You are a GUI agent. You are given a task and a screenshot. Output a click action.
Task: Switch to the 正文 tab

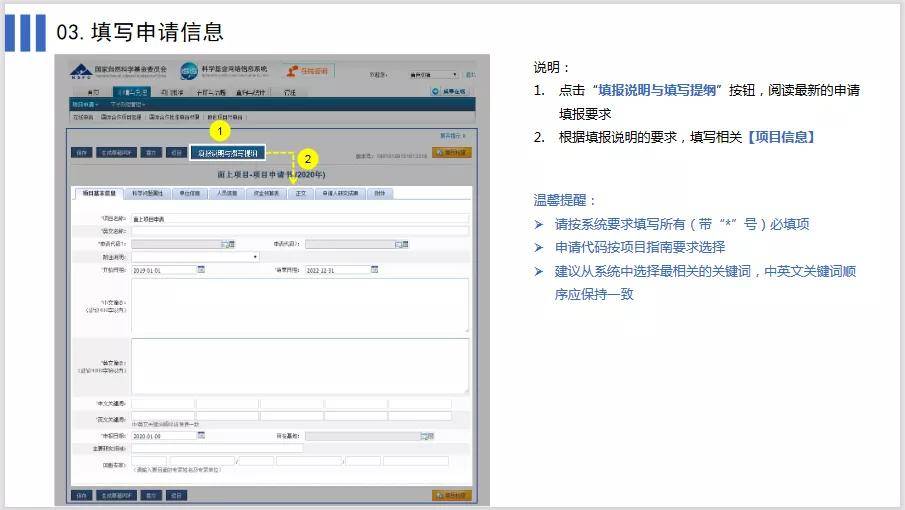(x=299, y=193)
